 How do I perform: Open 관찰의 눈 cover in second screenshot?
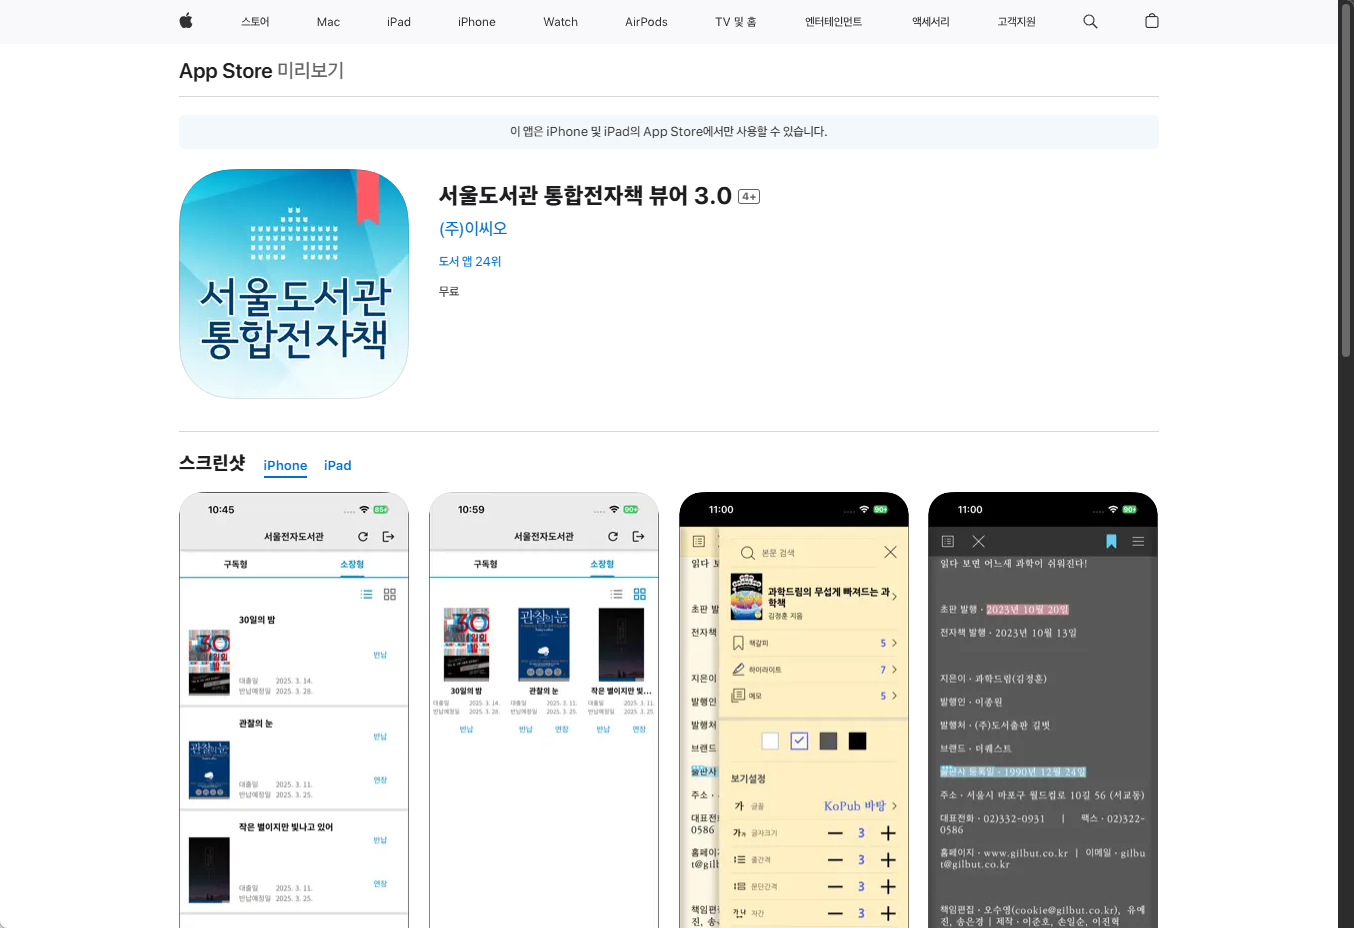(544, 644)
